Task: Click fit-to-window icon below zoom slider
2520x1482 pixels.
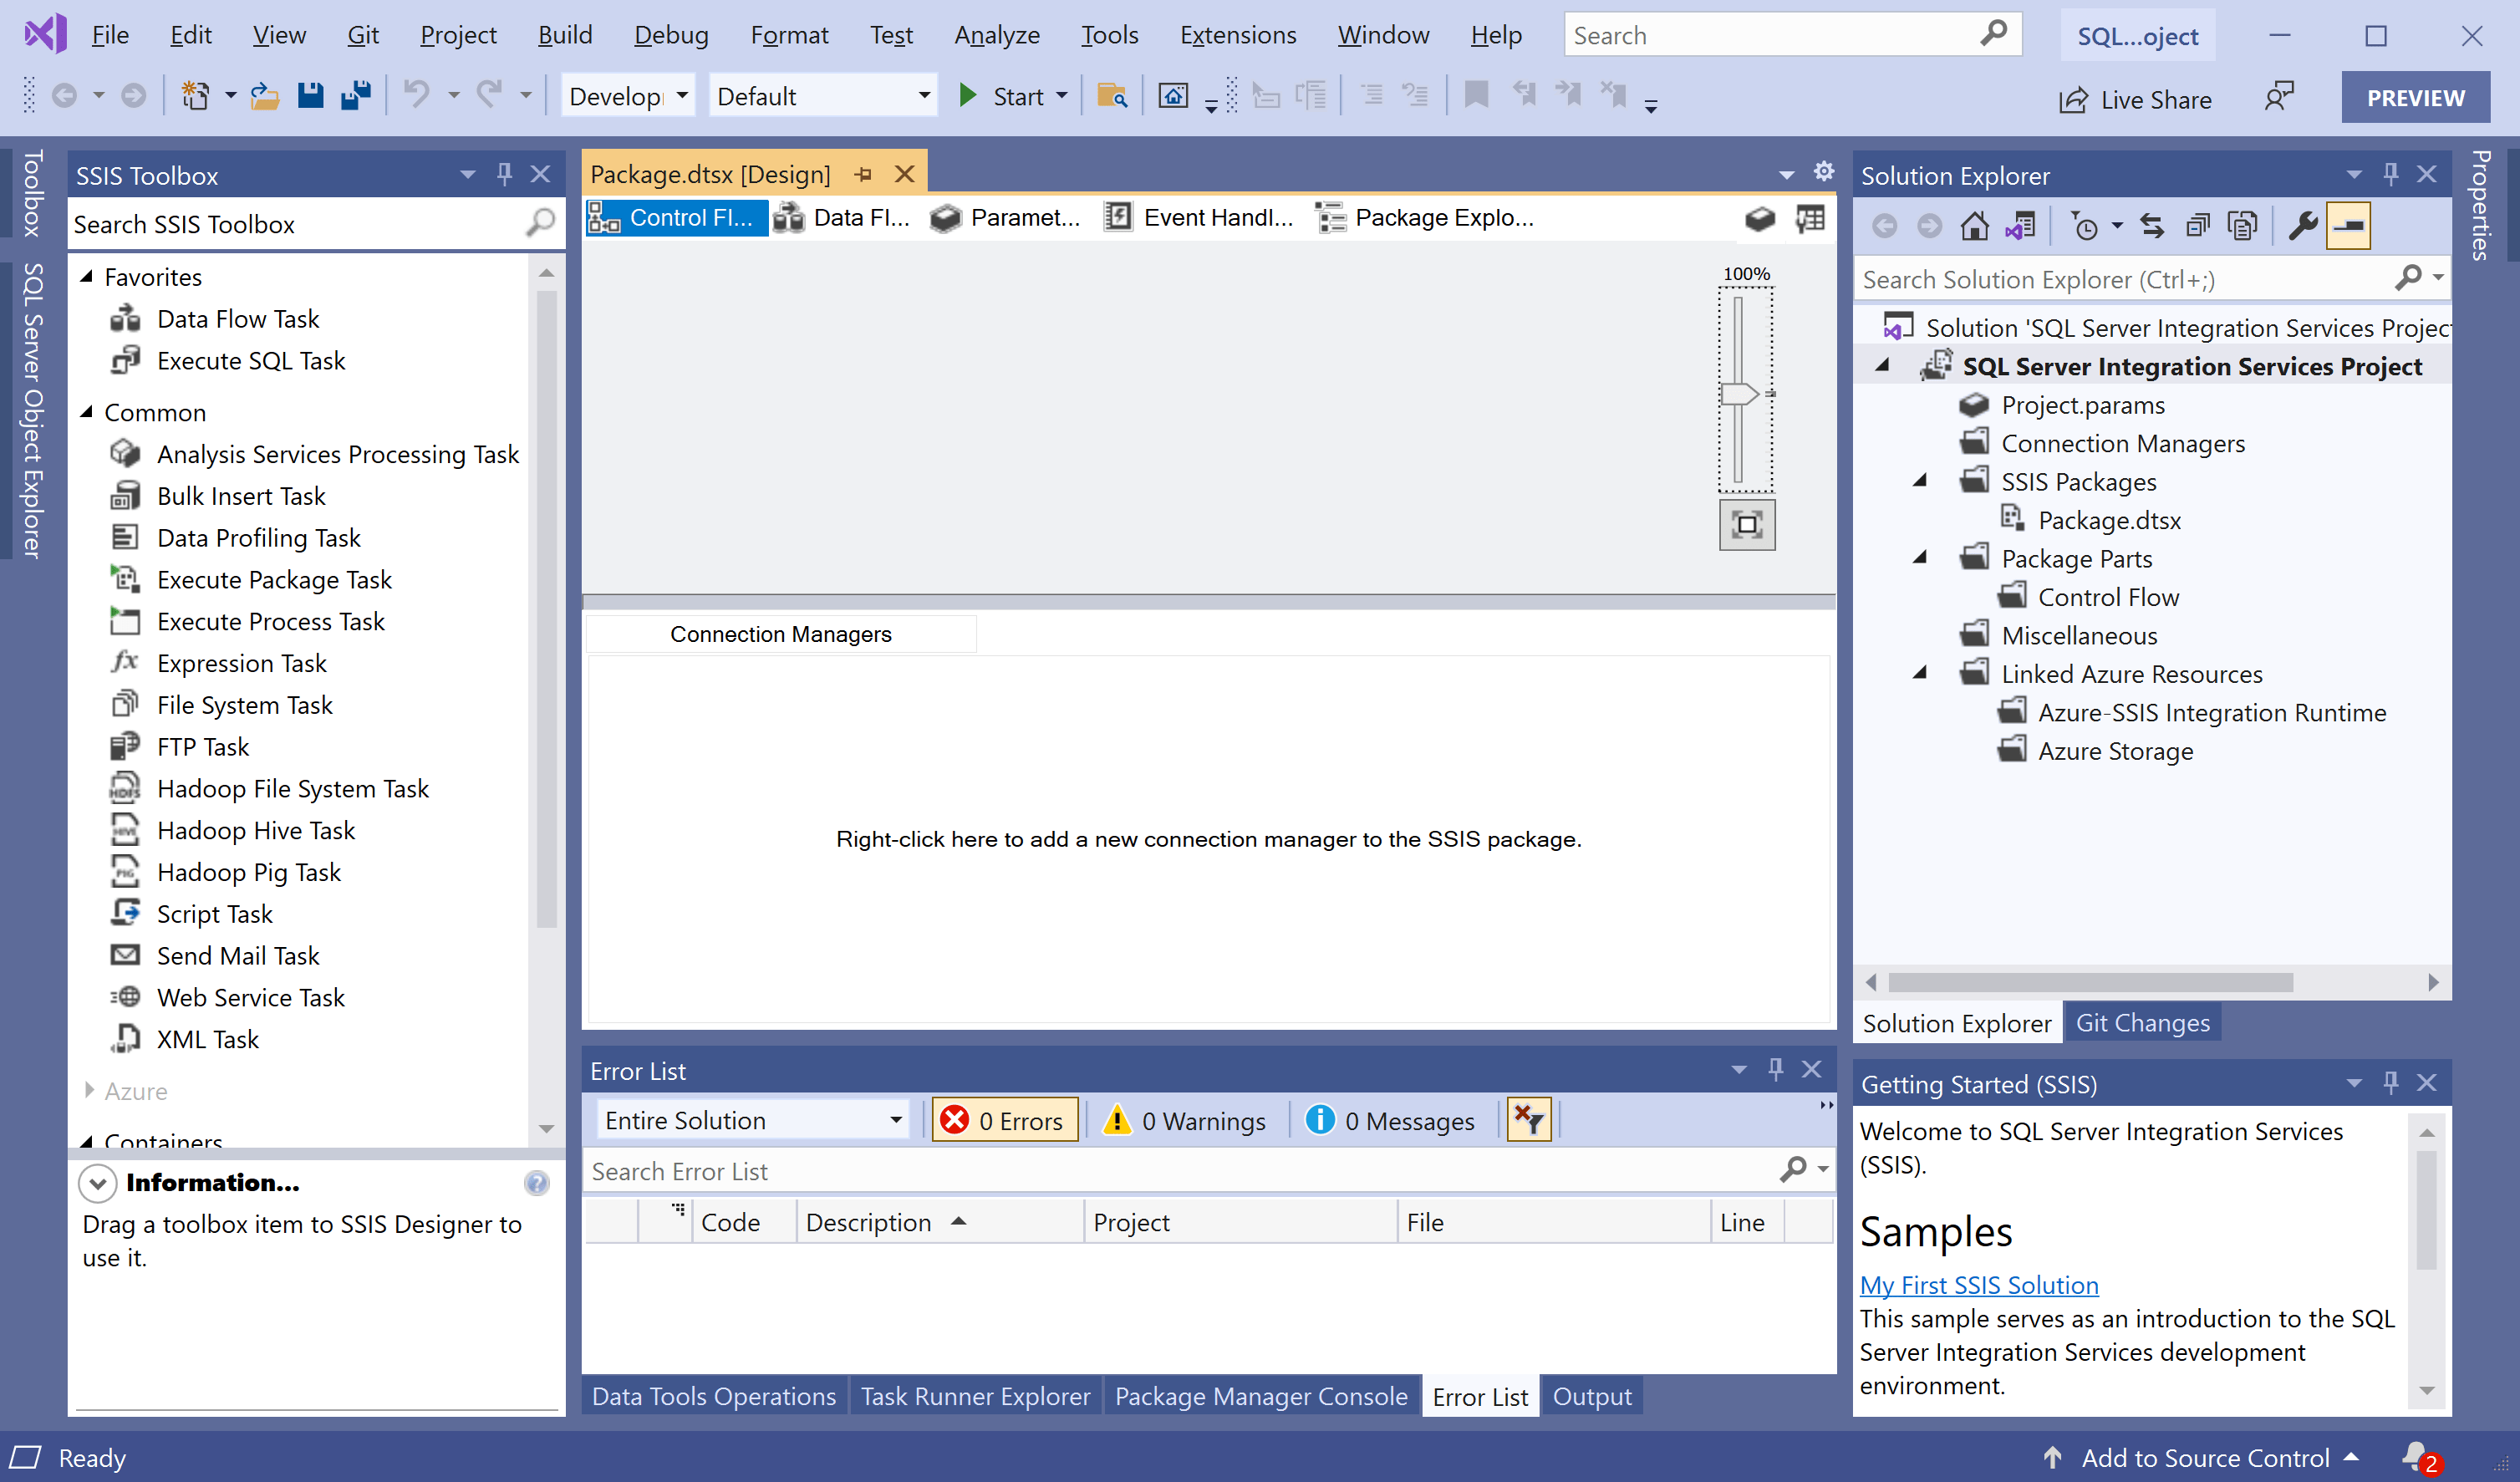Action: (1746, 525)
